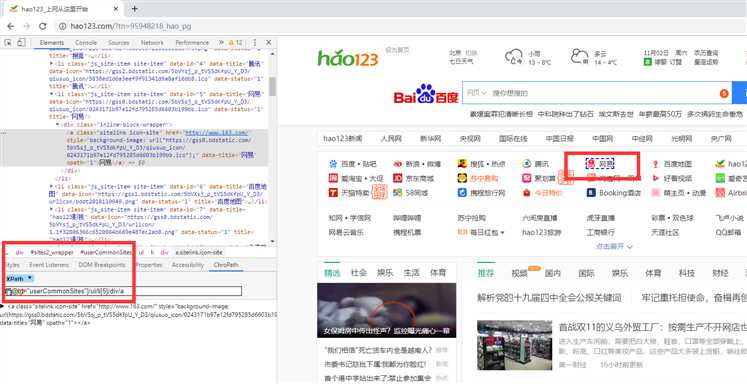Open a new browser tab
This screenshot has width=747, height=384.
[x=135, y=9]
